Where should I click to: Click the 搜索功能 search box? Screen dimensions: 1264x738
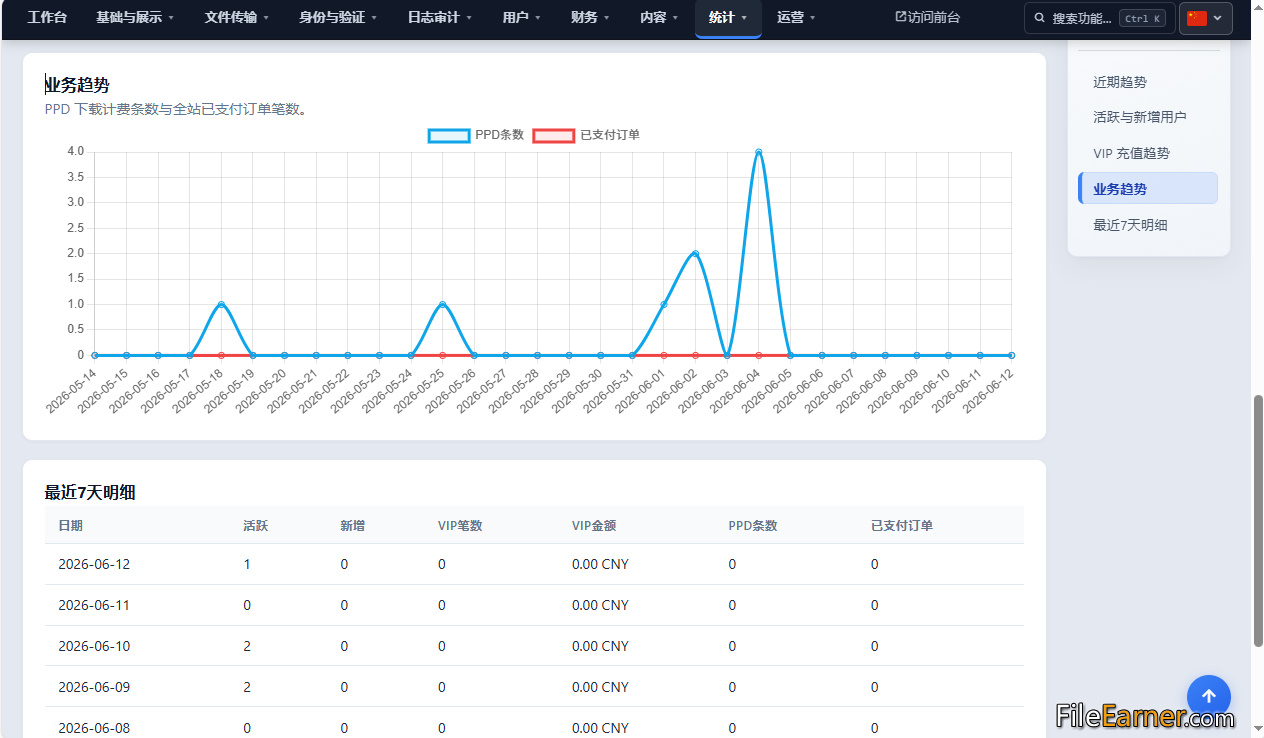[x=1099, y=18]
